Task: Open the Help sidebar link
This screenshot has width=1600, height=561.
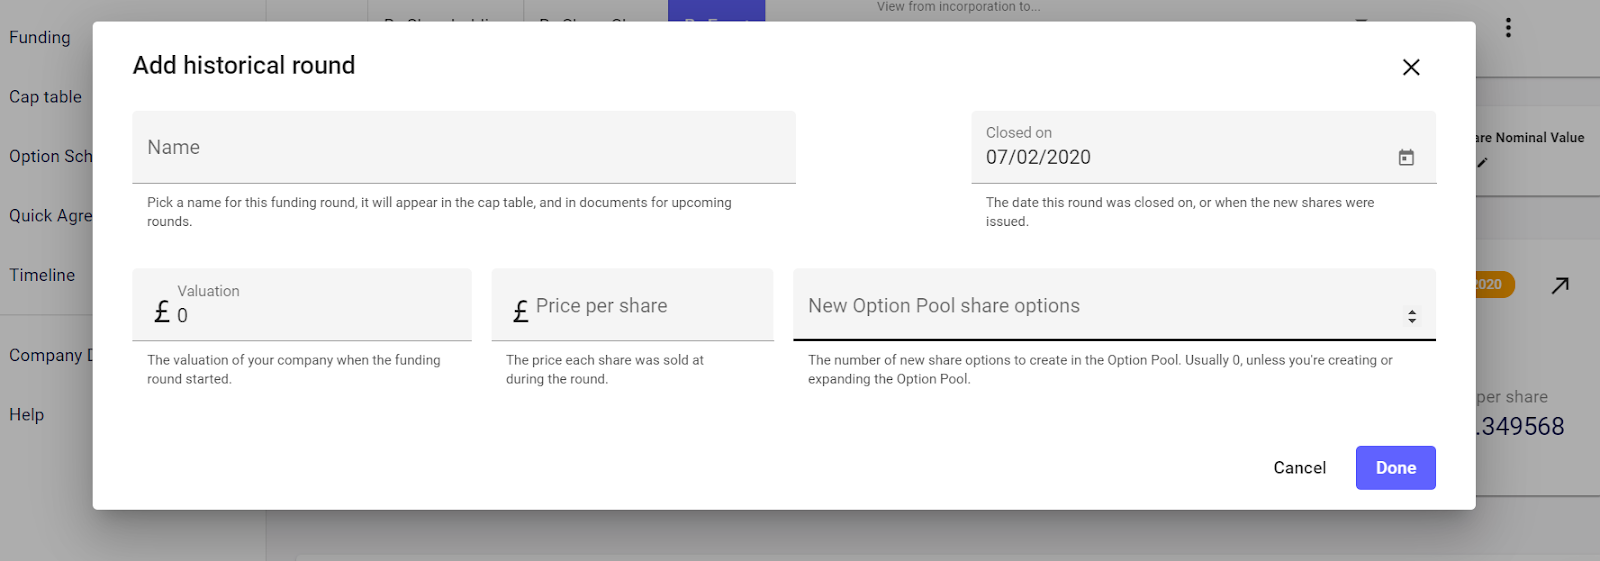Action: coord(27,415)
